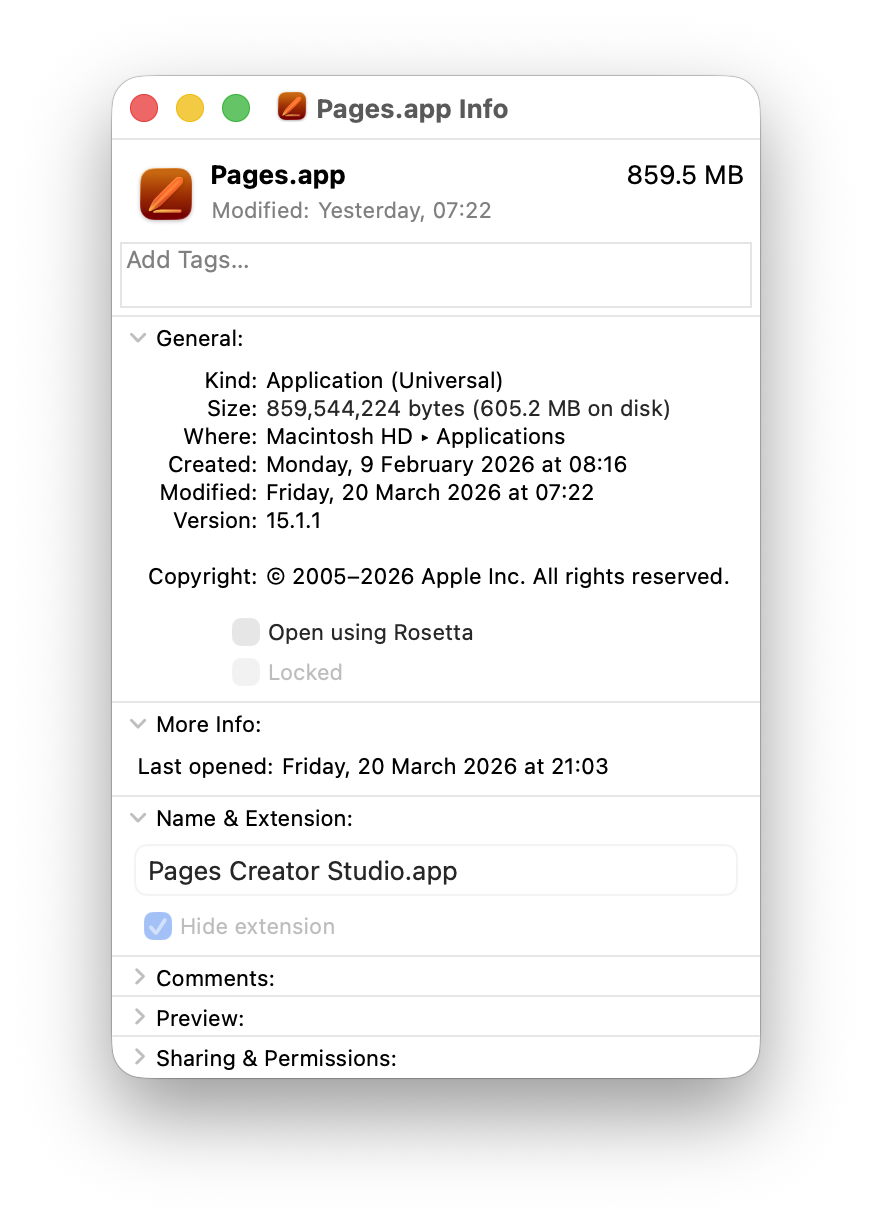Toggle the Locked checkbox

(x=246, y=672)
